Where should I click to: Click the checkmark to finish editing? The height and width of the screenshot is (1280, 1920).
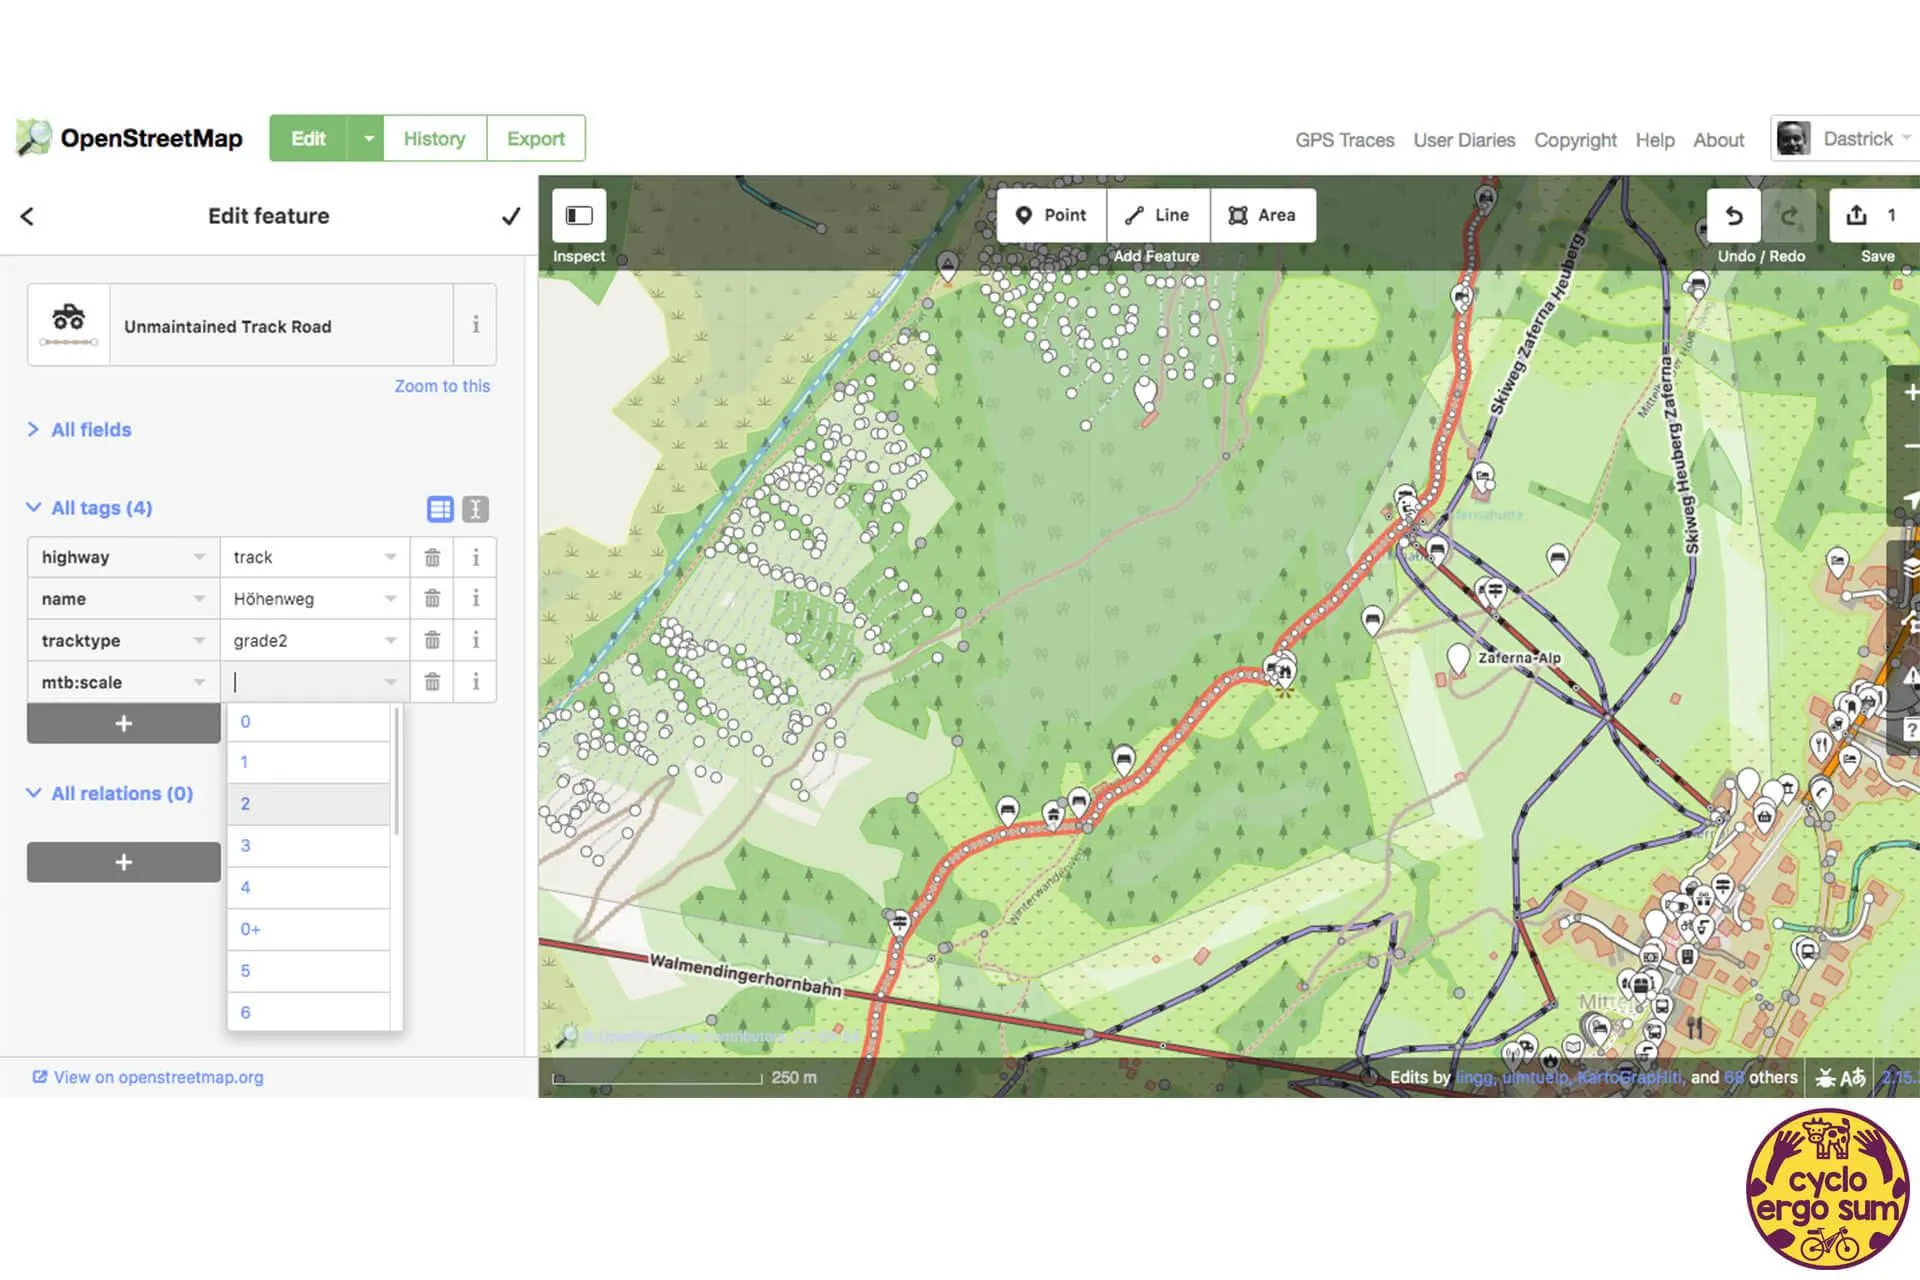click(x=510, y=216)
